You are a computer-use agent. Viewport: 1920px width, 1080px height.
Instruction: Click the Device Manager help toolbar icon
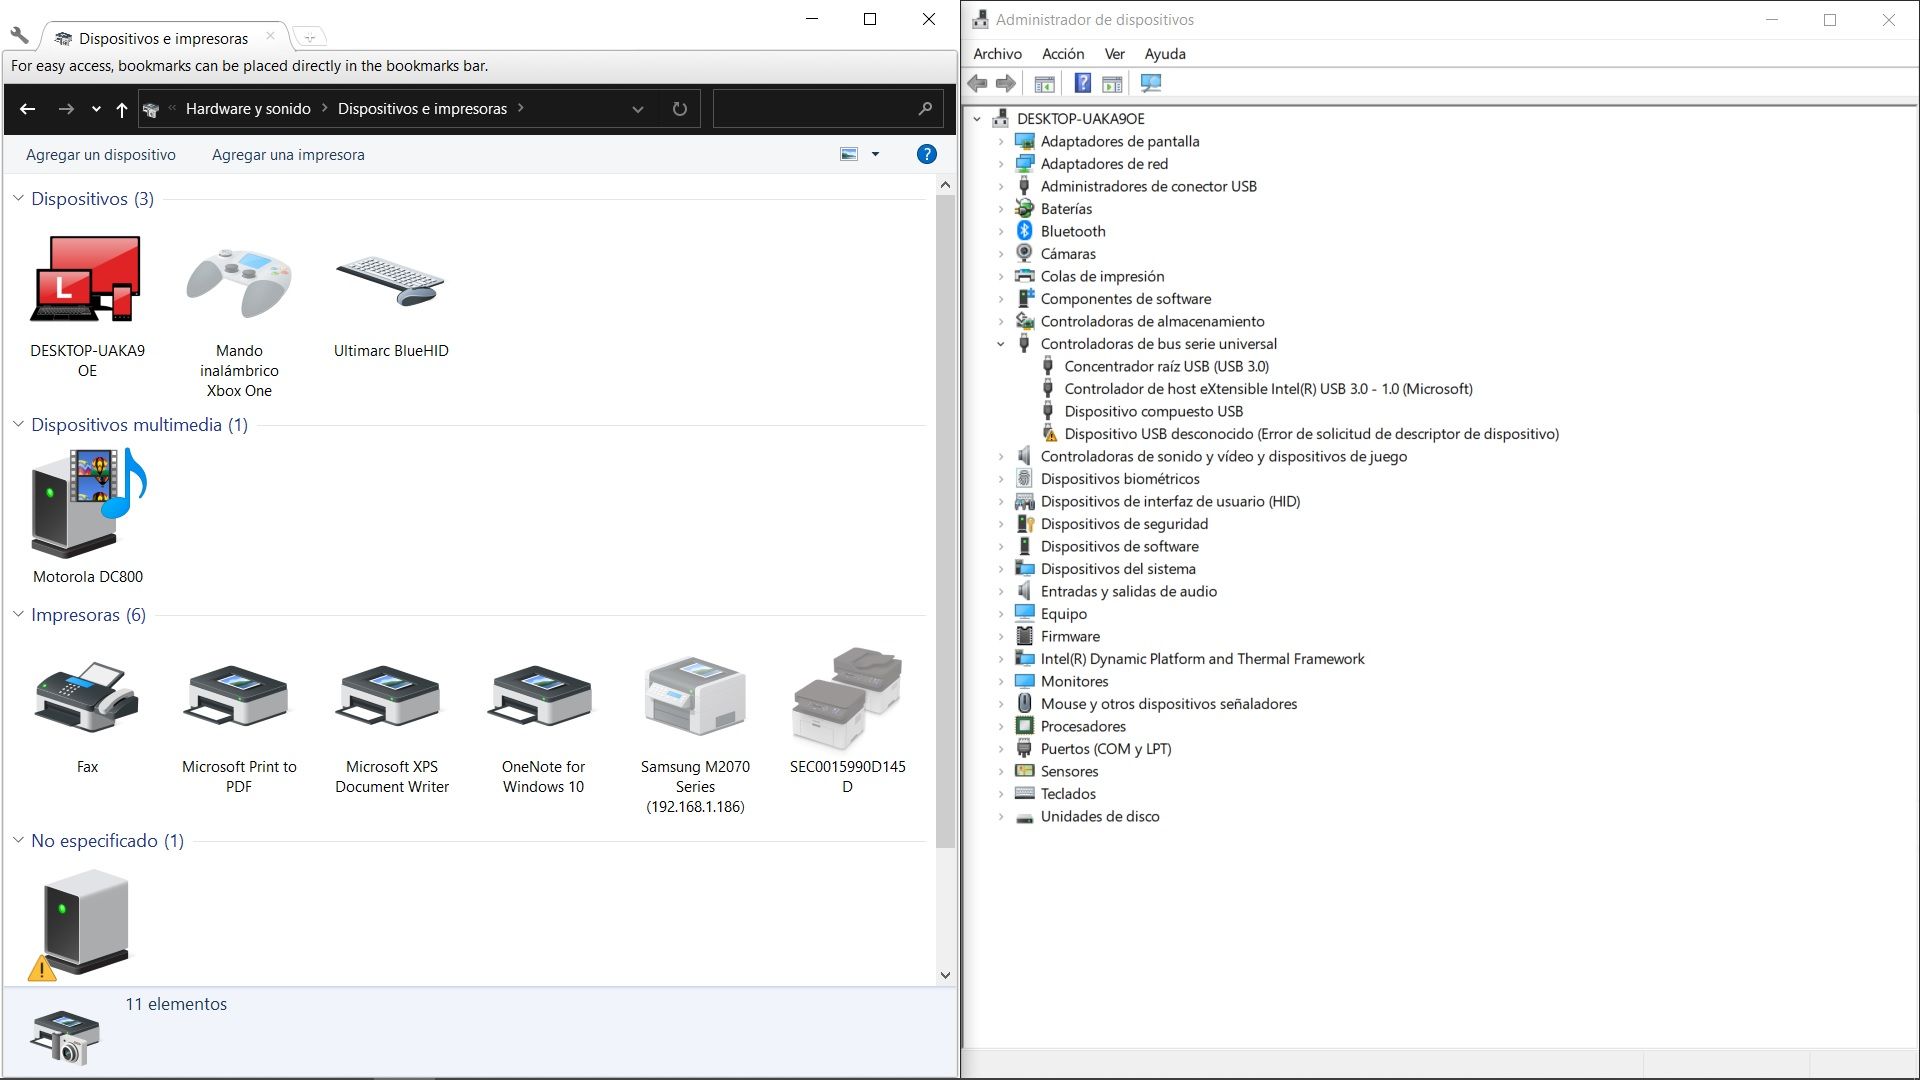coord(1082,84)
